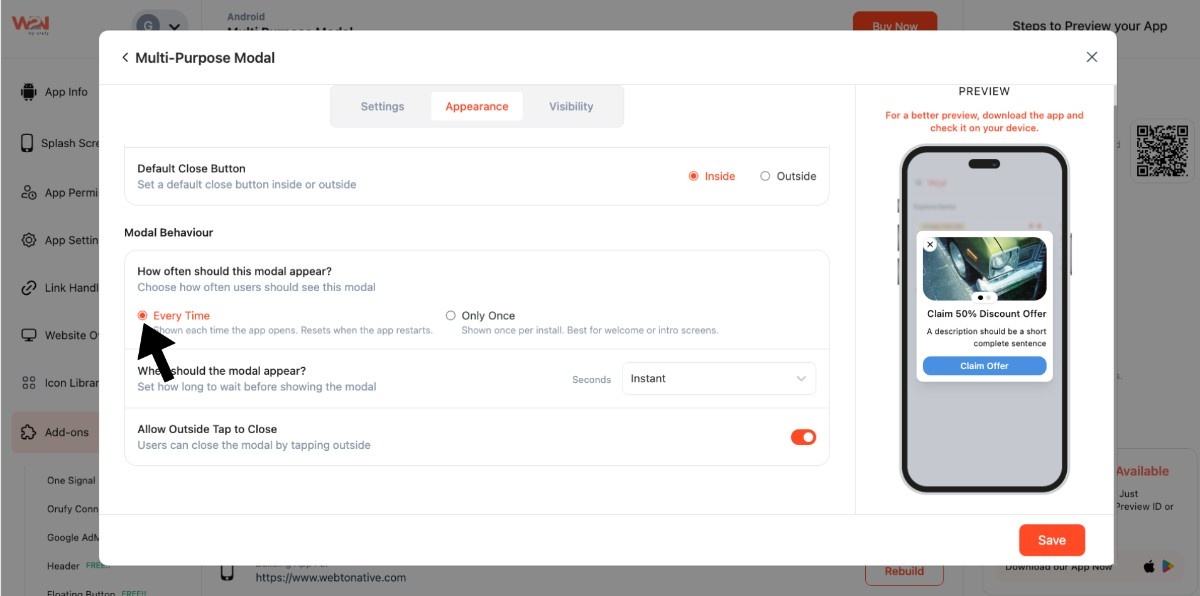
Task: Click the back arrow beside Multi-Purpose Modal
Action: point(125,58)
